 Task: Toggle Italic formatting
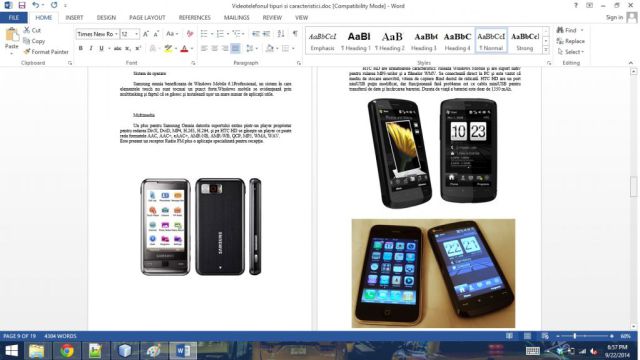[91, 48]
